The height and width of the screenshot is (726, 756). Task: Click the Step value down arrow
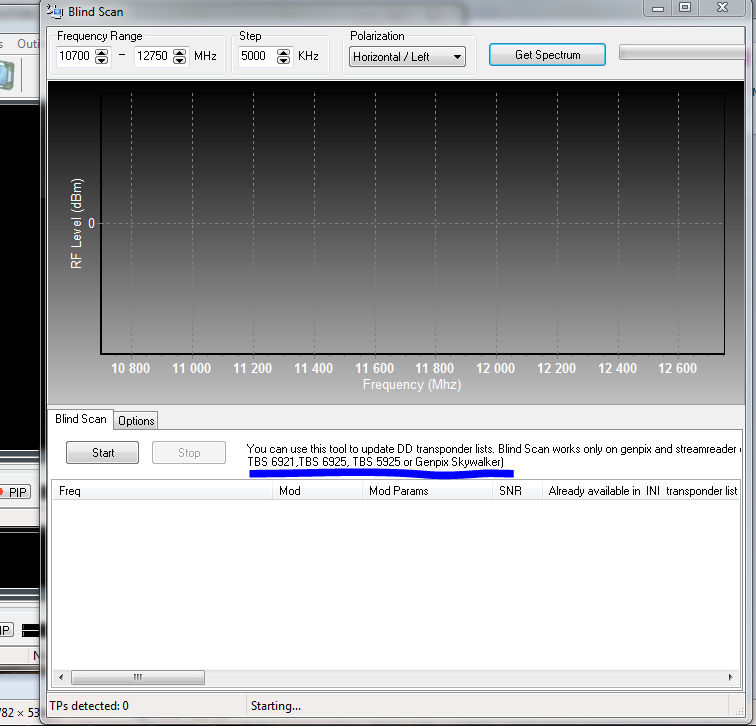tap(283, 61)
